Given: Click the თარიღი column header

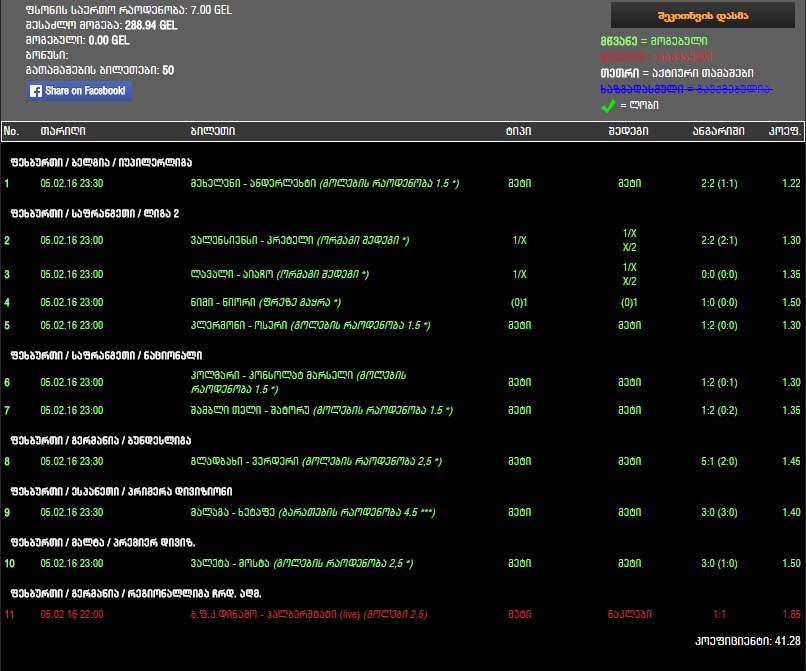Looking at the screenshot, I should [62, 131].
